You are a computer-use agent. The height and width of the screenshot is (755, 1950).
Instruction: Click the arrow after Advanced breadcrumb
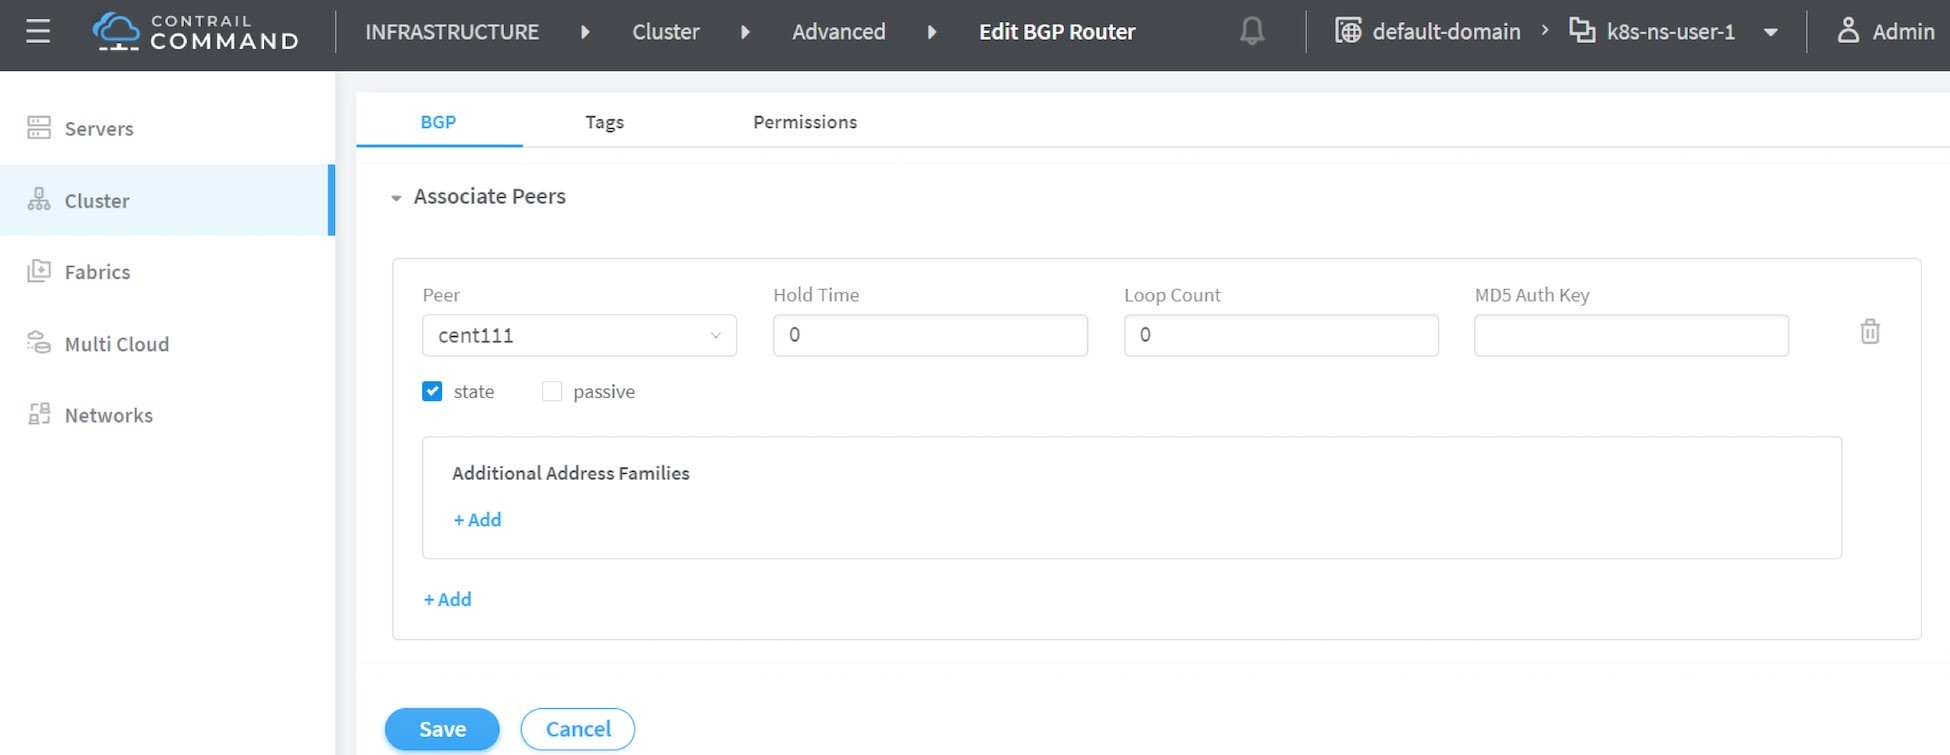pyautogui.click(x=932, y=32)
